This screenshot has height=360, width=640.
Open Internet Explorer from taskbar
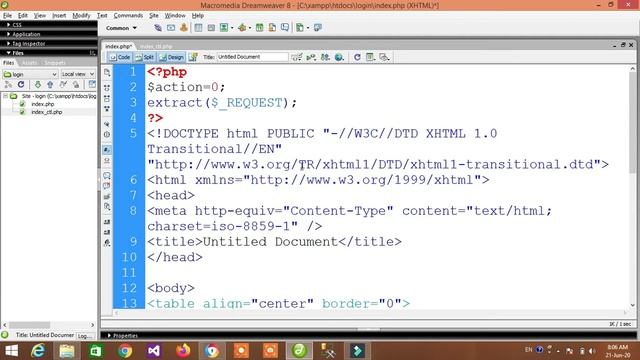click(38, 351)
